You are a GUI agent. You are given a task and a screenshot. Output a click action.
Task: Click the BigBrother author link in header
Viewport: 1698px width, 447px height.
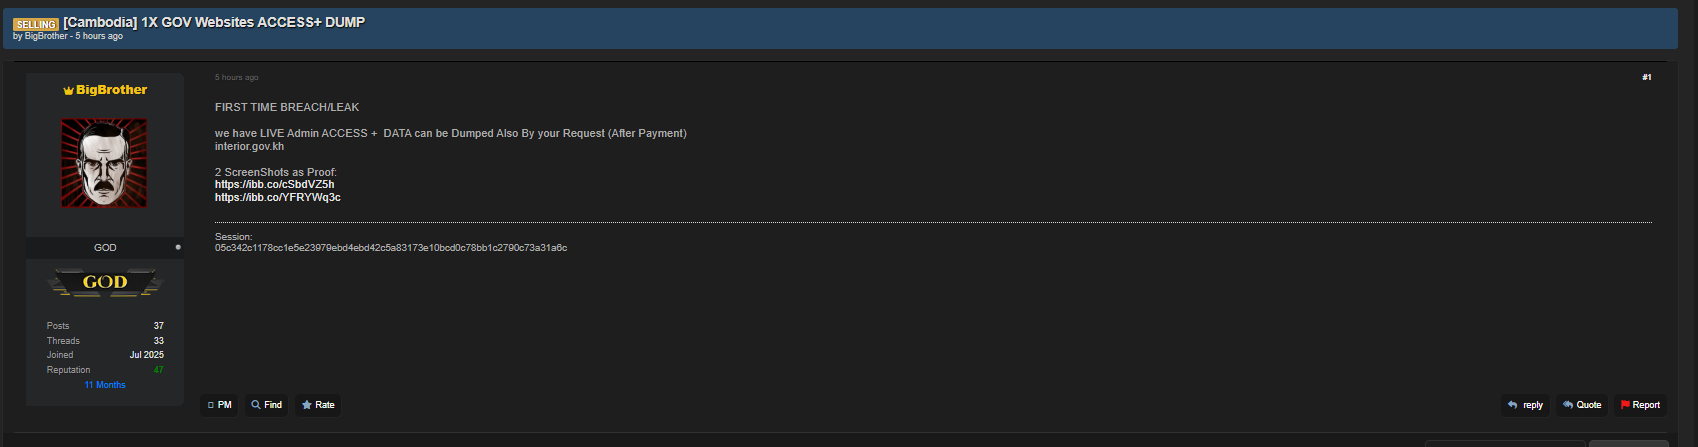(46, 36)
